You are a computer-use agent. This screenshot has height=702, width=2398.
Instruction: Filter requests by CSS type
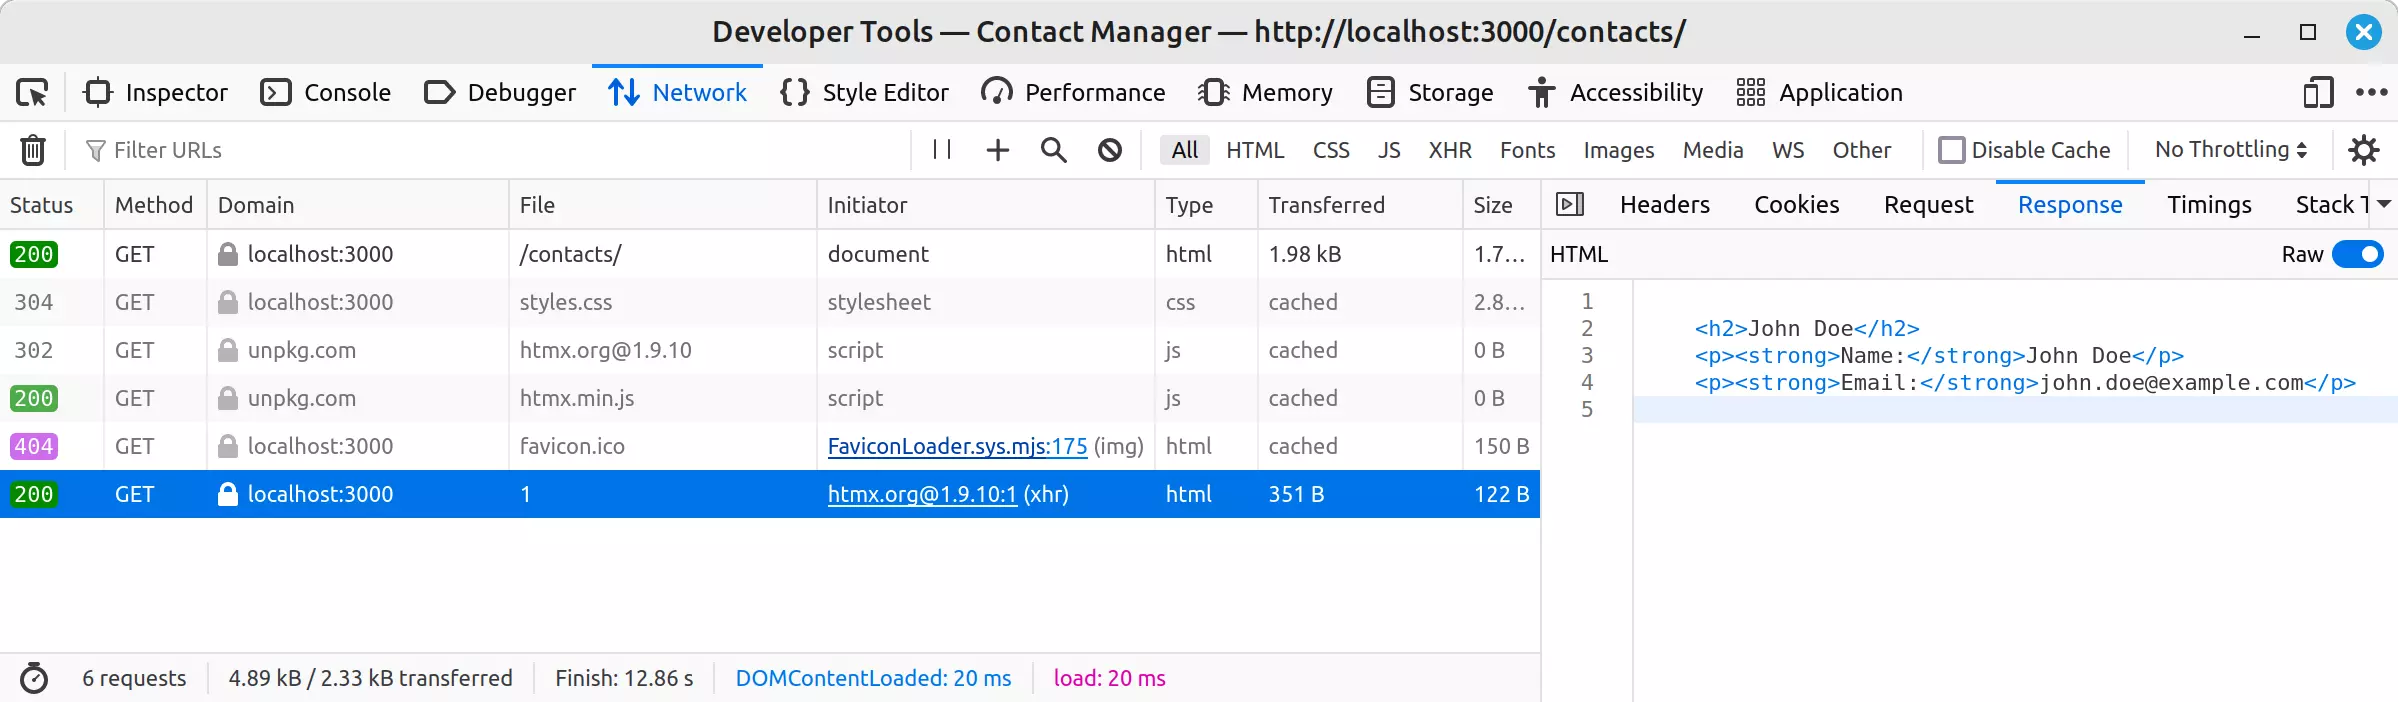pyautogui.click(x=1331, y=150)
